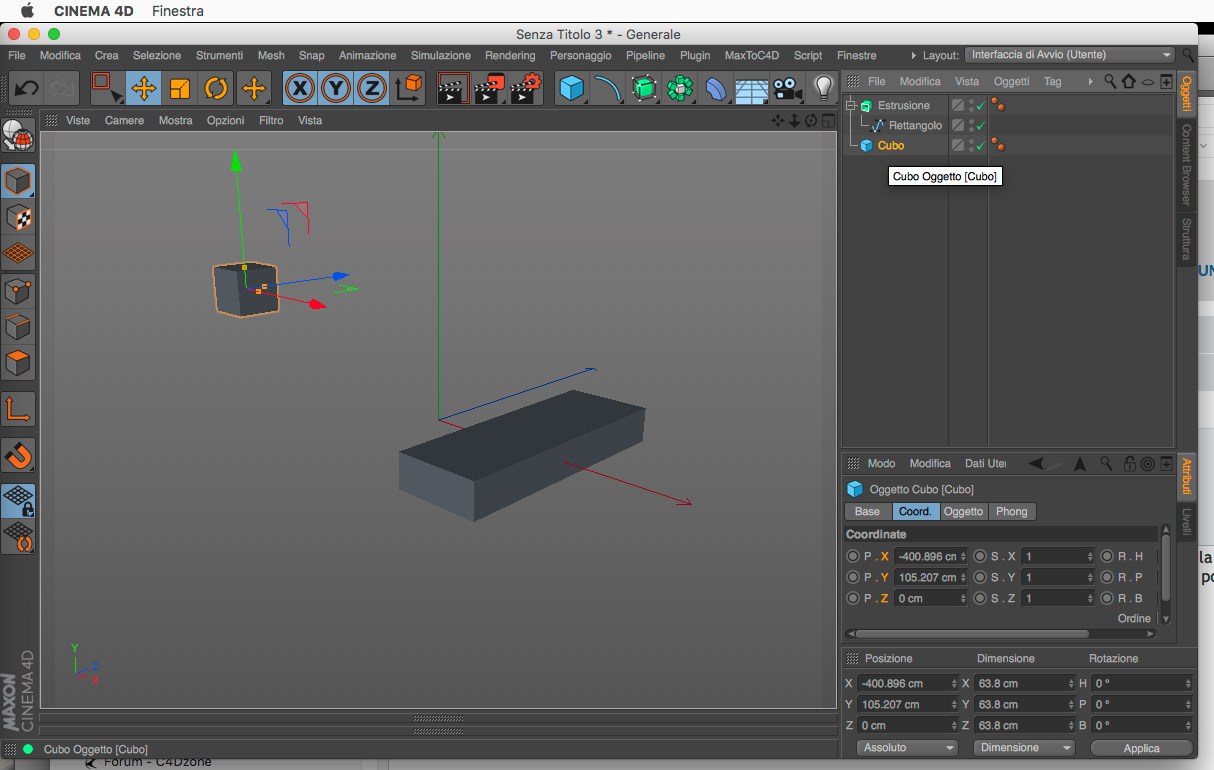Open the Oggetto attribute tab
This screenshot has height=770, width=1214.
tap(964, 511)
